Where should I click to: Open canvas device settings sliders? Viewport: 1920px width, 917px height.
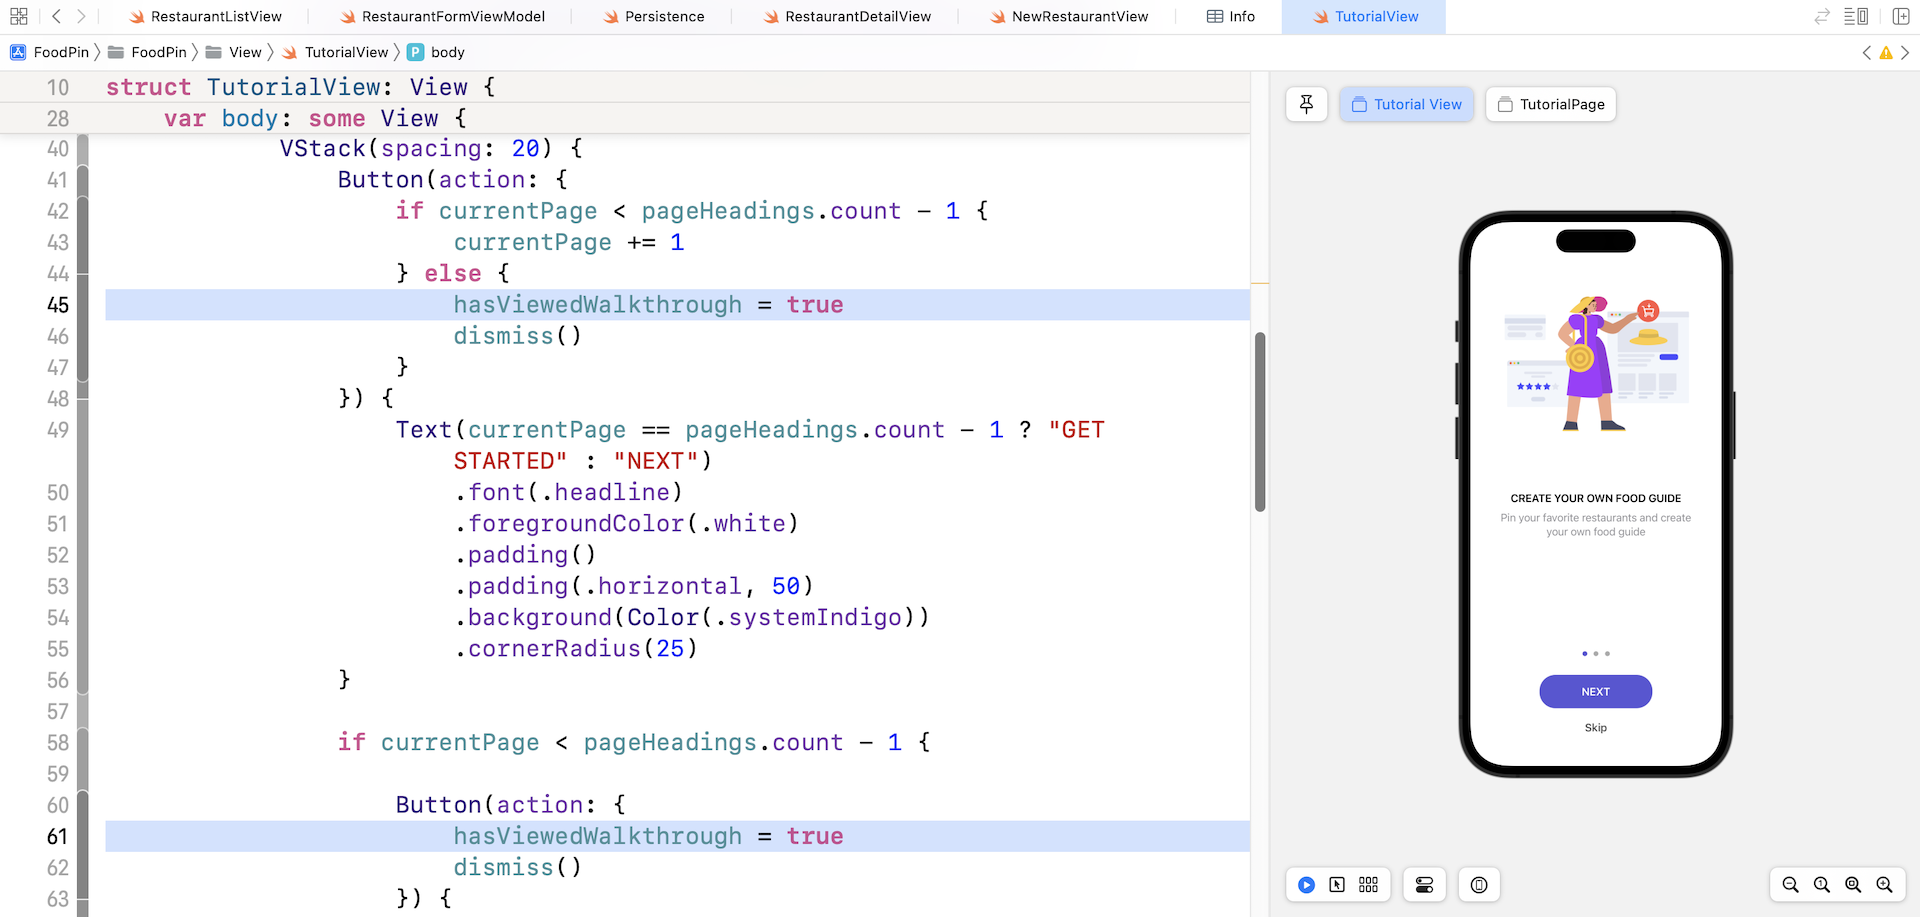tap(1424, 885)
